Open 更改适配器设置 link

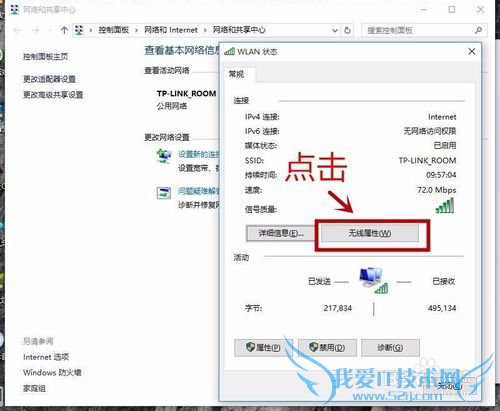click(x=49, y=79)
